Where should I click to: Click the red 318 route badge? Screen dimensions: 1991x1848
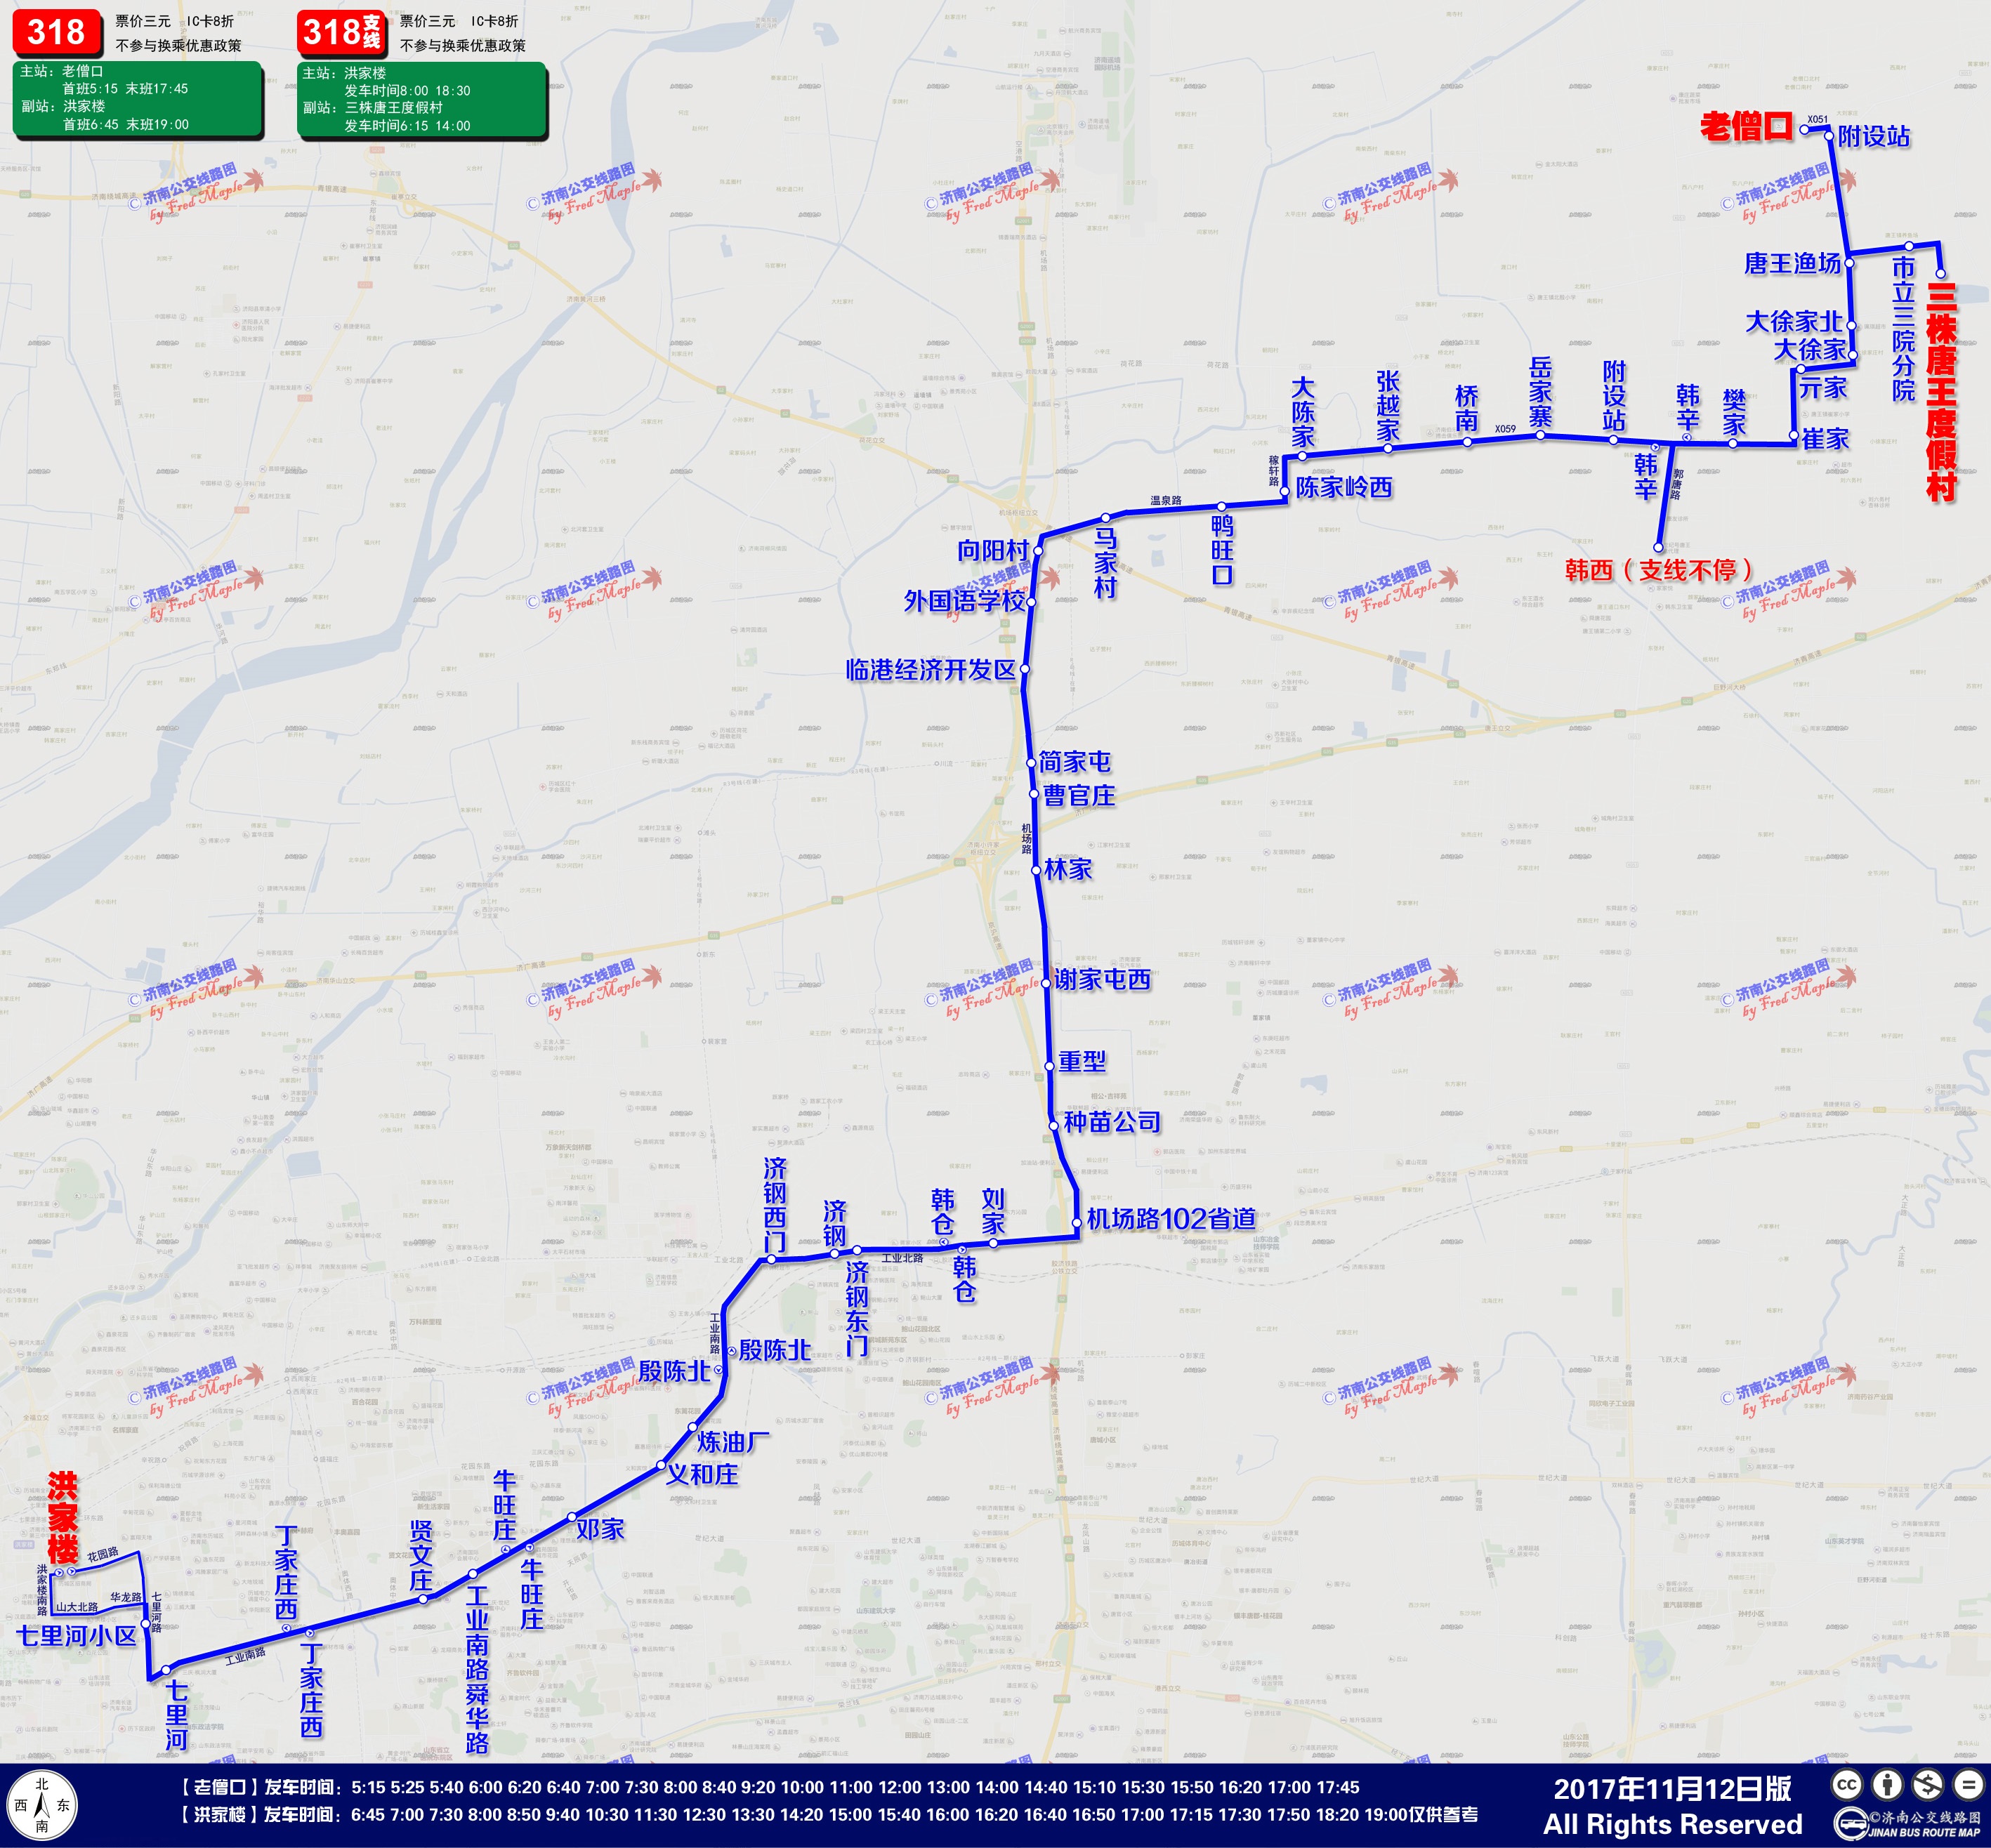[x=57, y=32]
